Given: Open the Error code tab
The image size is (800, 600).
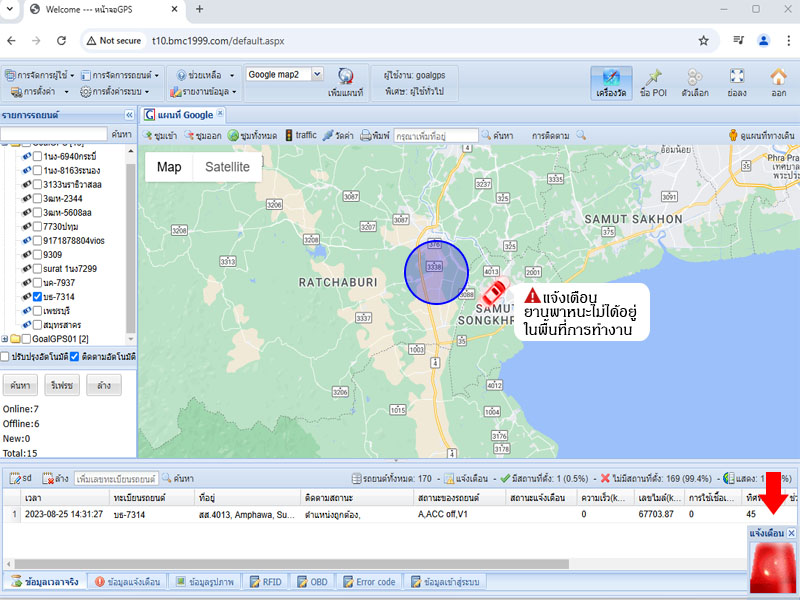Looking at the screenshot, I should coord(369,582).
